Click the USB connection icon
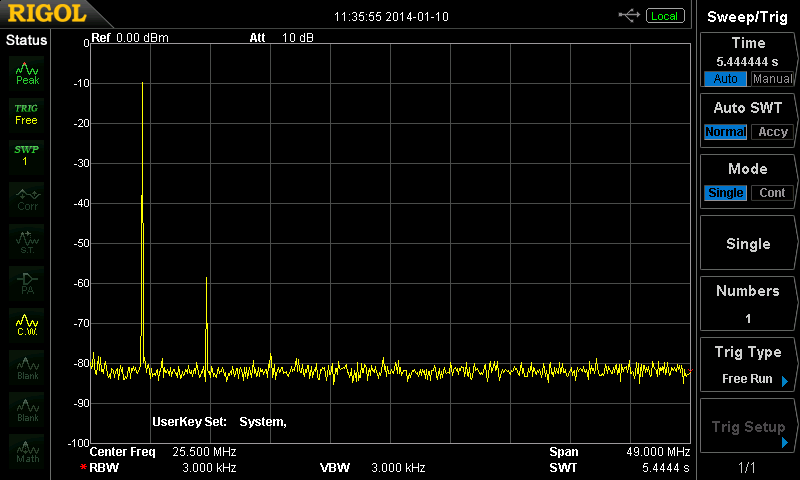Image resolution: width=800 pixels, height=480 pixels. 629,16
